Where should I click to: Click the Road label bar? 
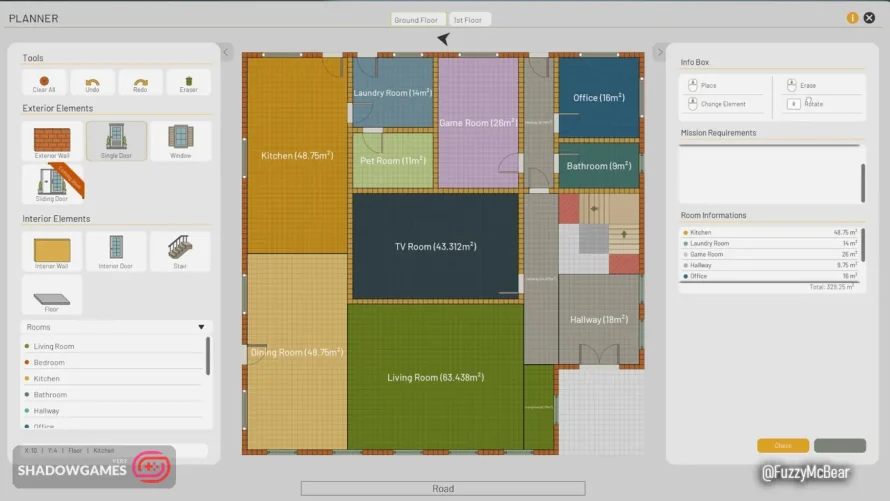coord(443,488)
